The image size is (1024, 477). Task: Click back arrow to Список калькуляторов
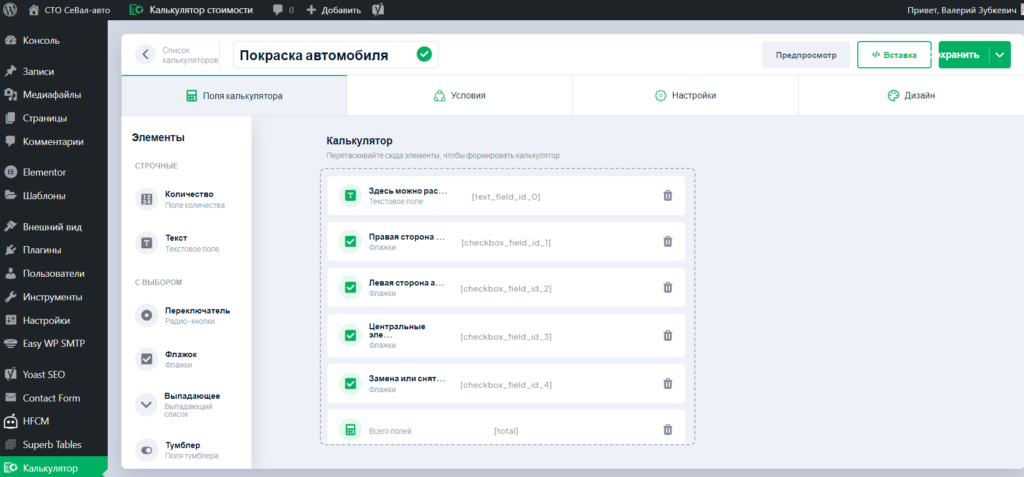145,55
